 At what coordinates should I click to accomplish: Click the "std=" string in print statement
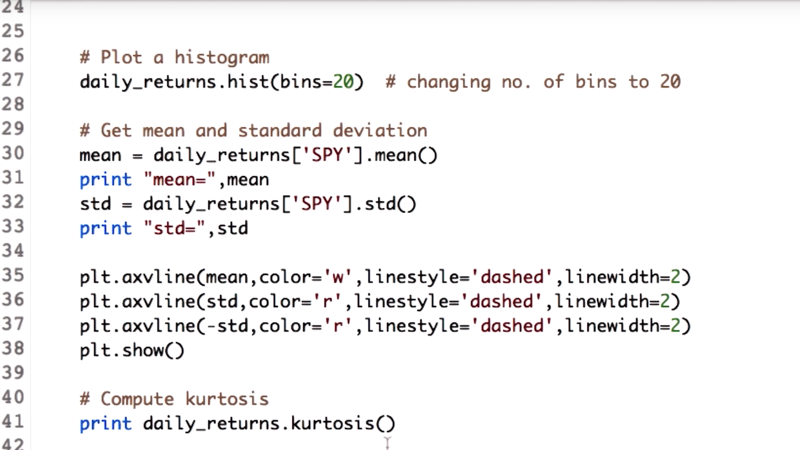(x=174, y=228)
